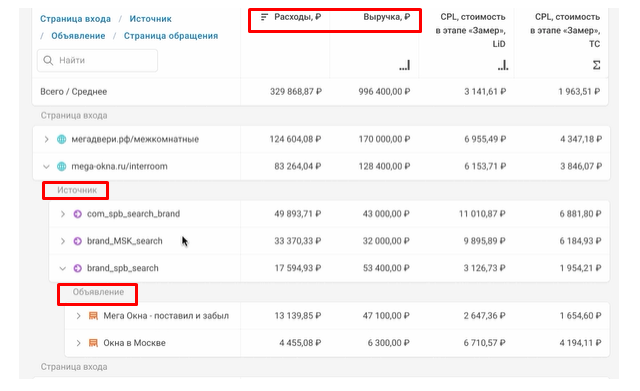Click the Найти search input field
The width and height of the screenshot is (640, 391).
[98, 60]
